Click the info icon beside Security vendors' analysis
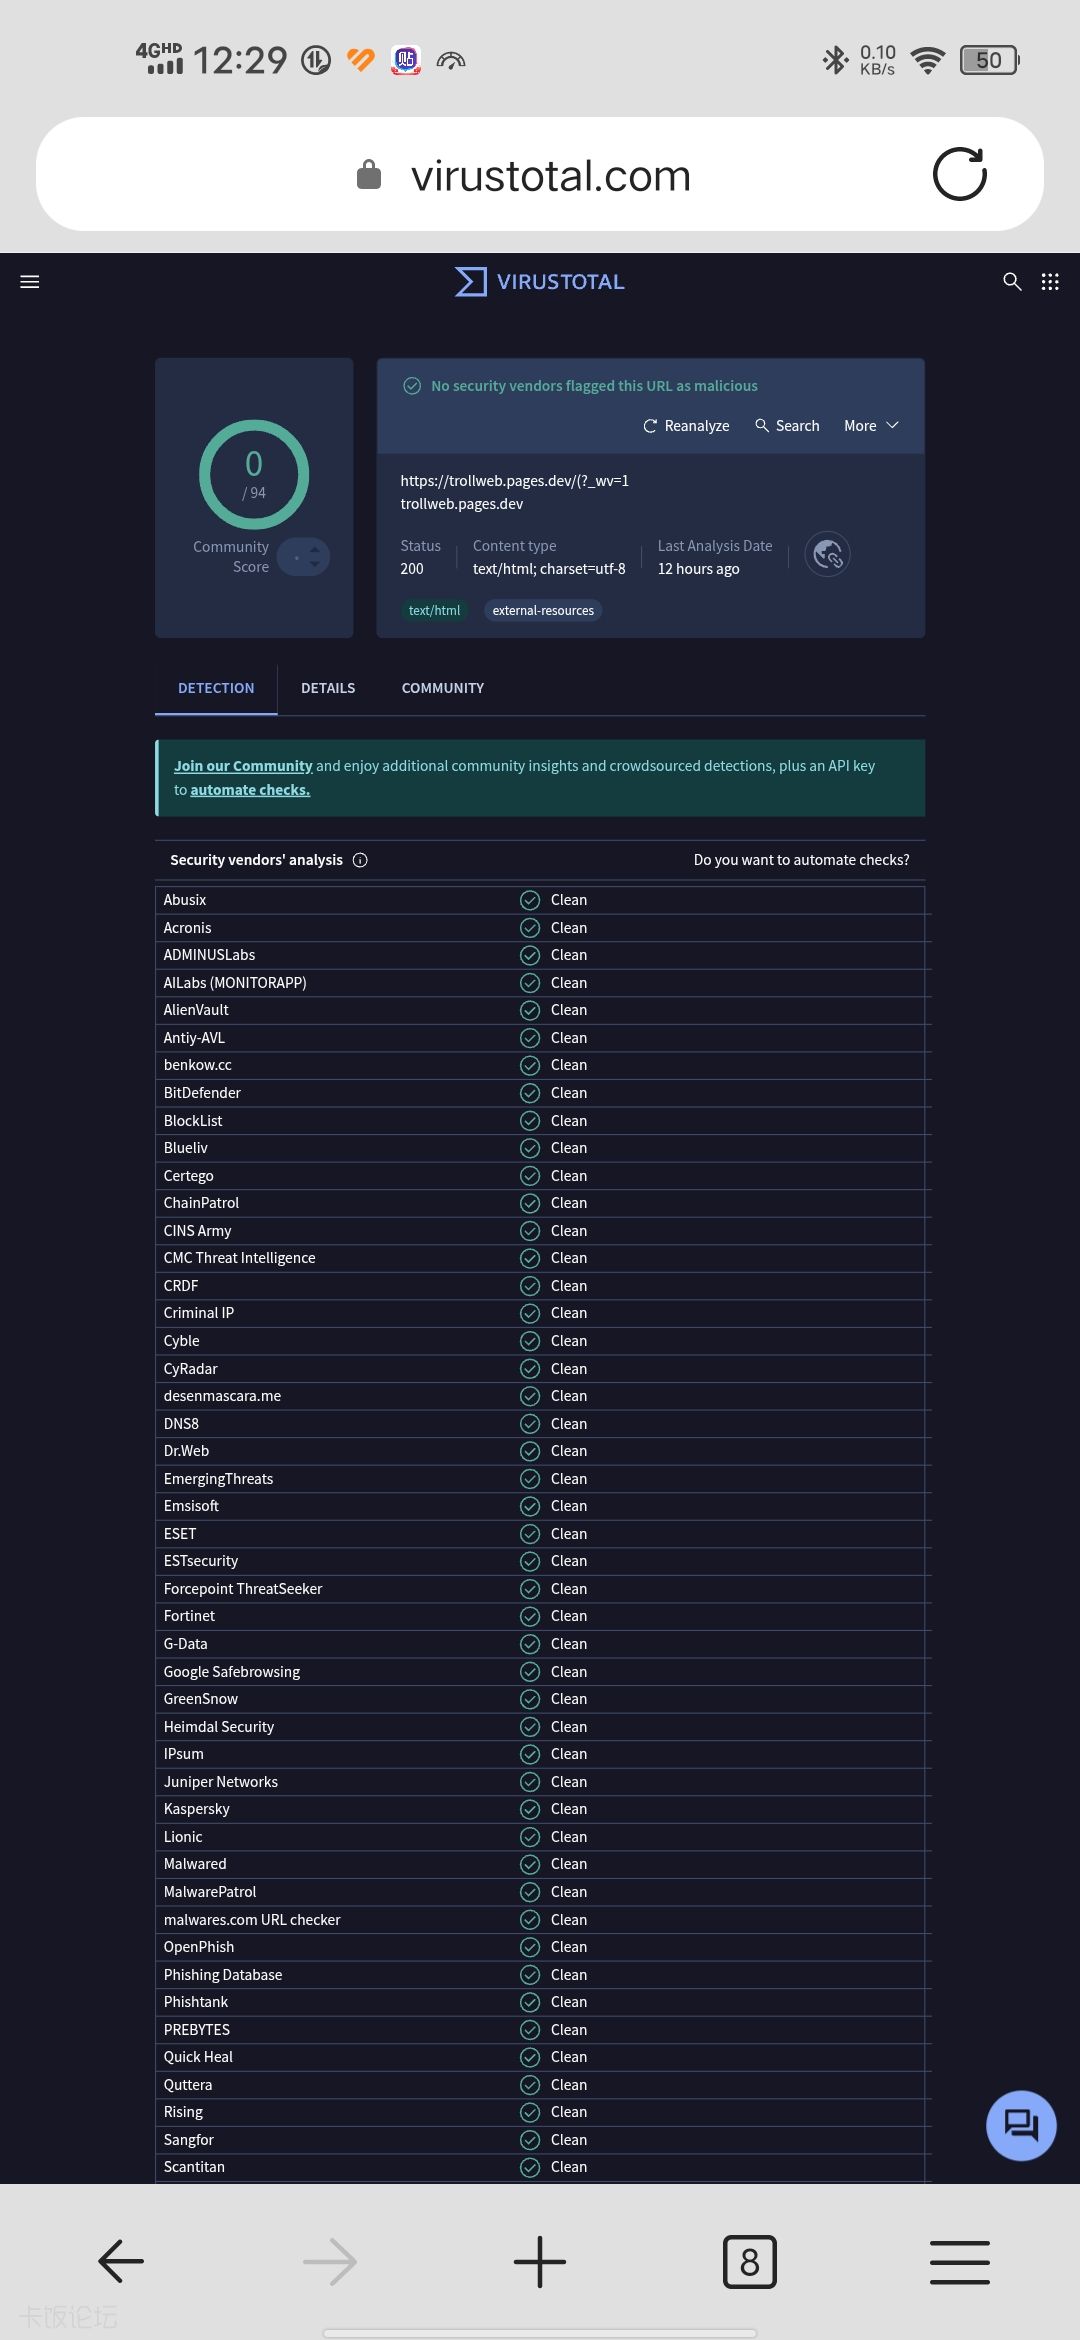This screenshot has width=1080, height=2340. (x=360, y=860)
